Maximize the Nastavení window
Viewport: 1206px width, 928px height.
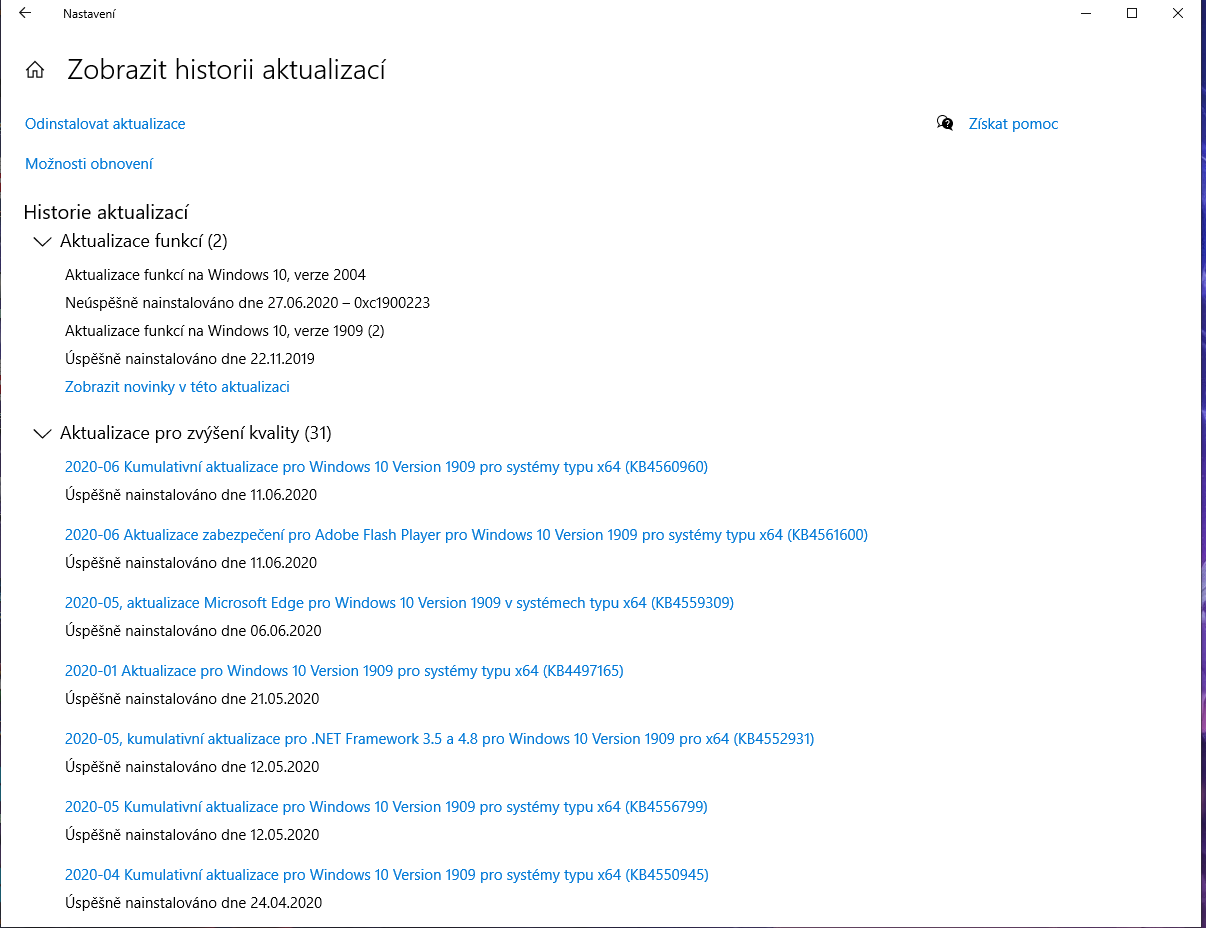1132,14
